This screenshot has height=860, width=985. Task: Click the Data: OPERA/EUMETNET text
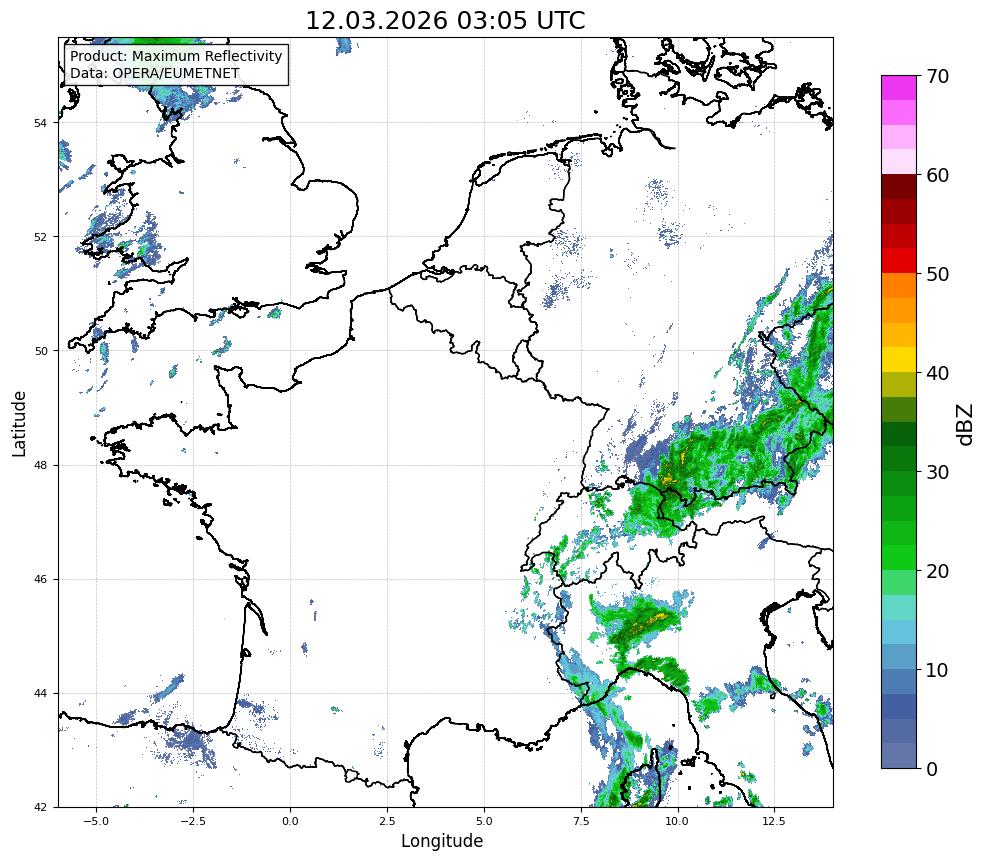click(155, 73)
